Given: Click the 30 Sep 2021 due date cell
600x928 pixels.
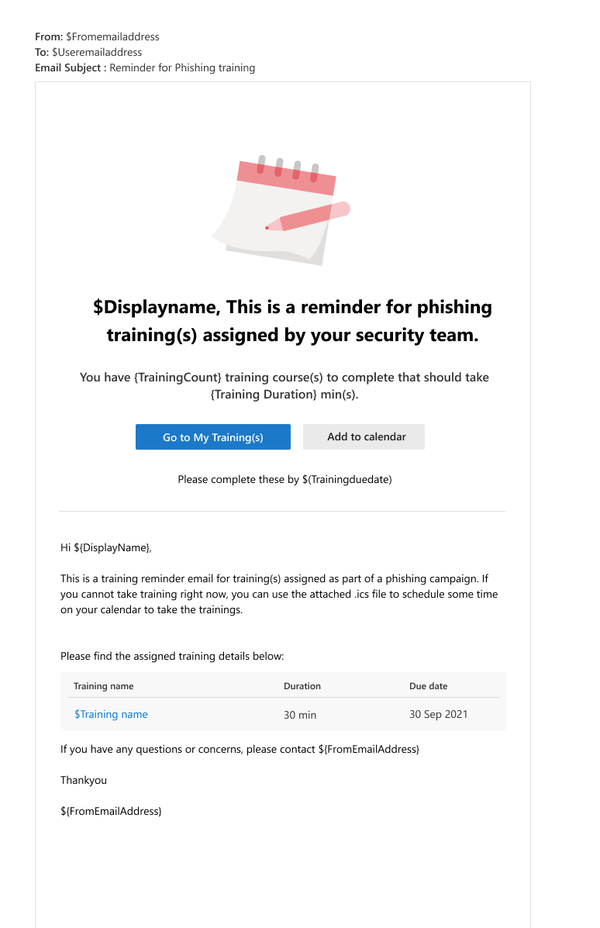Looking at the screenshot, I should click(438, 714).
